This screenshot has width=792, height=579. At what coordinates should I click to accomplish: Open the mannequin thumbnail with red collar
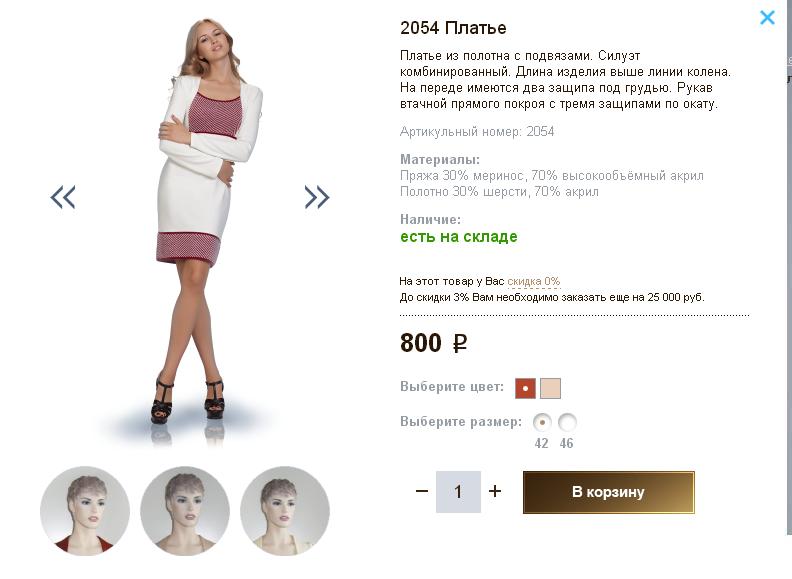point(85,510)
